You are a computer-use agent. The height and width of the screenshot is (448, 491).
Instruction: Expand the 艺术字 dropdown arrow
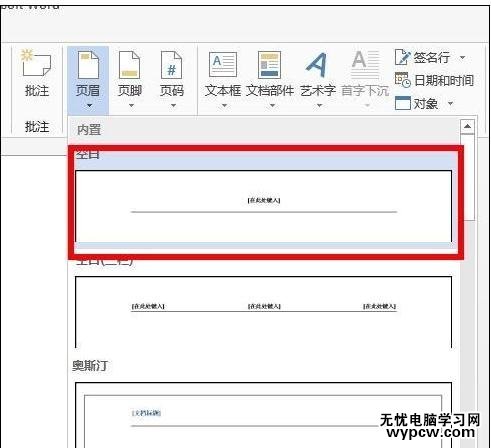pos(319,106)
